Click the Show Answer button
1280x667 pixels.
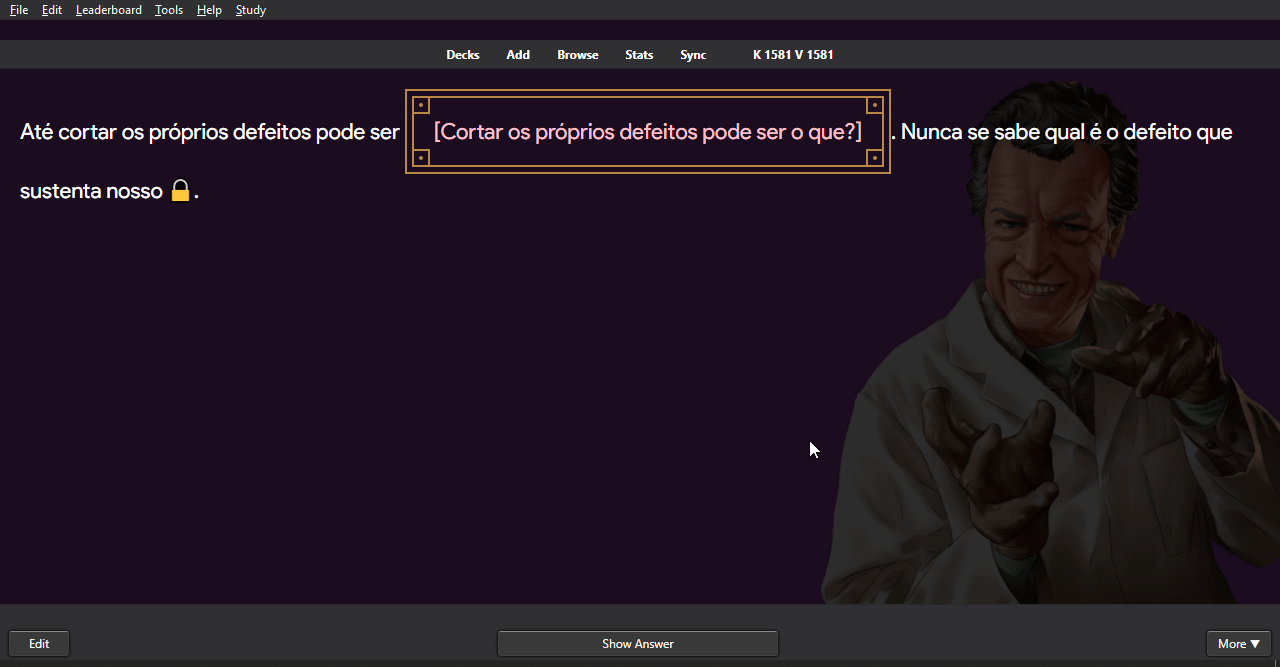(638, 644)
